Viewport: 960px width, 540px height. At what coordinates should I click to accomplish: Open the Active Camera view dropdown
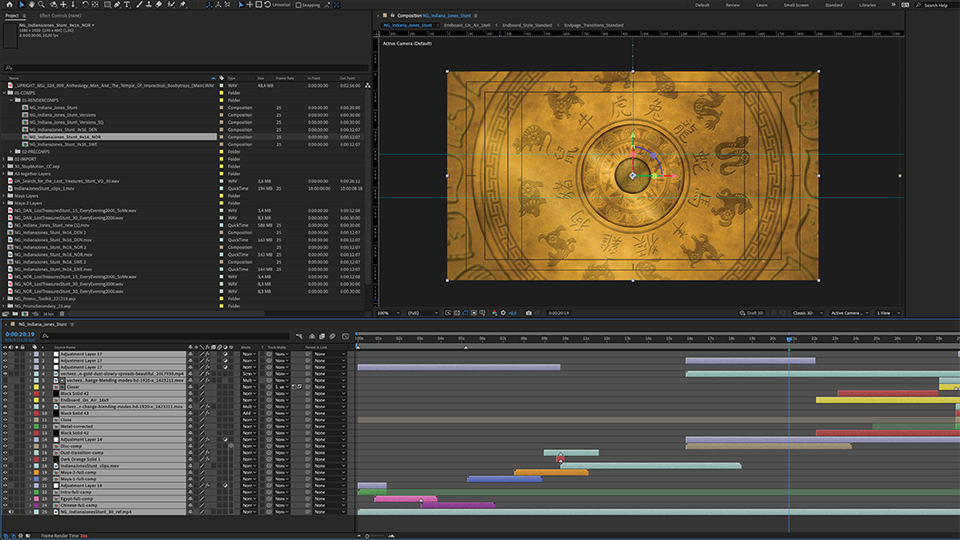[x=848, y=313]
